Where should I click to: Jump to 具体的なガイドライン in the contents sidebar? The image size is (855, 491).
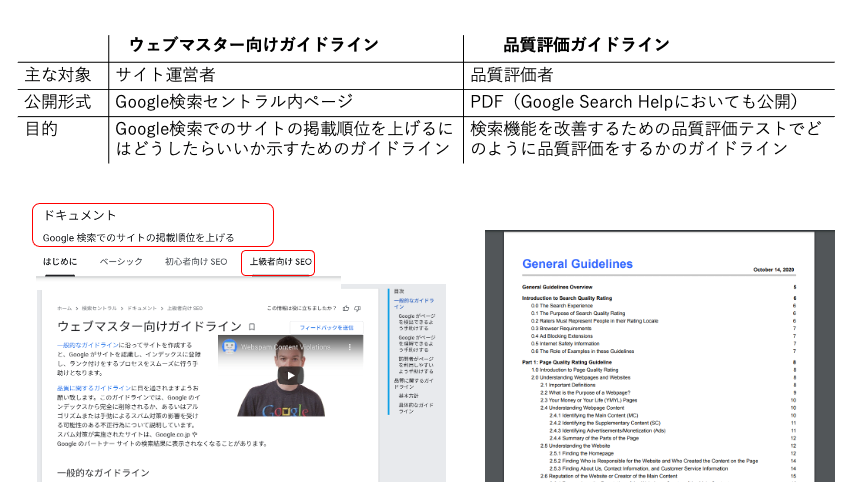[x=416, y=408]
